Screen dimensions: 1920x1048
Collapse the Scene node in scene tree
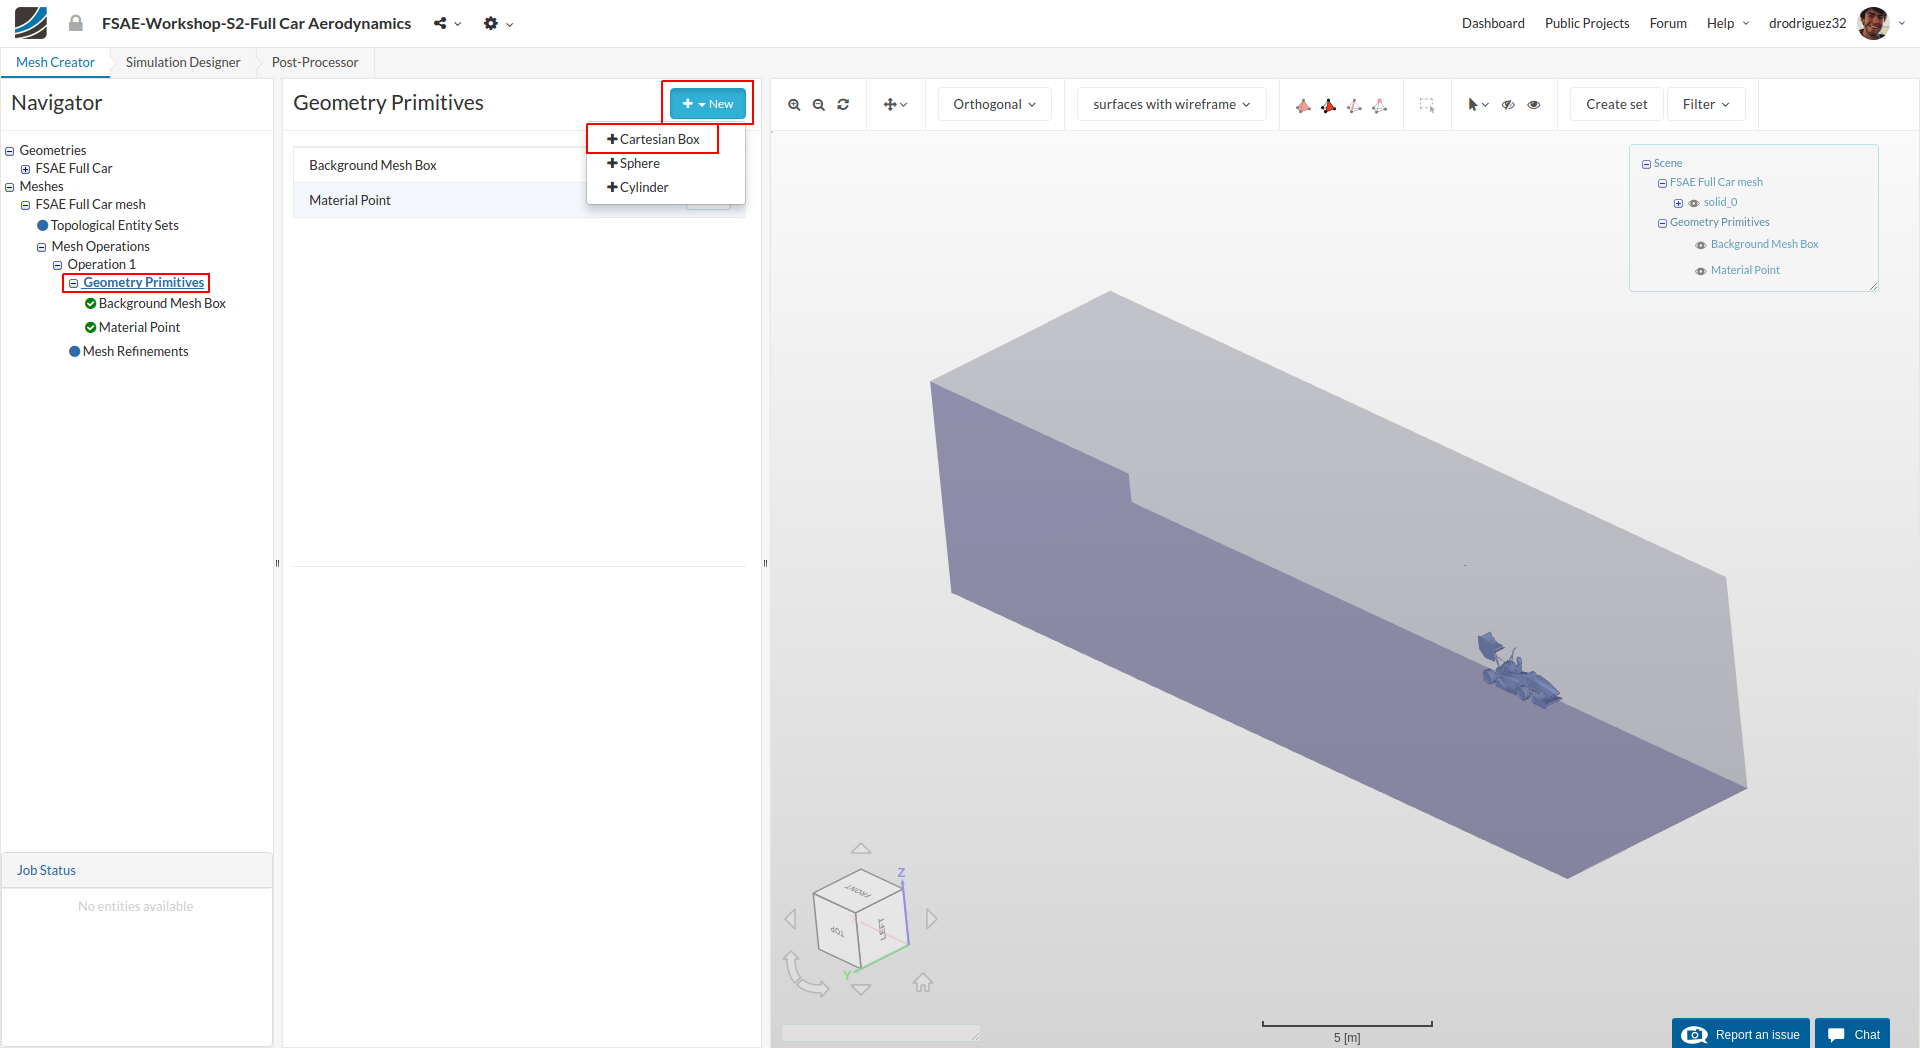pyautogui.click(x=1646, y=164)
